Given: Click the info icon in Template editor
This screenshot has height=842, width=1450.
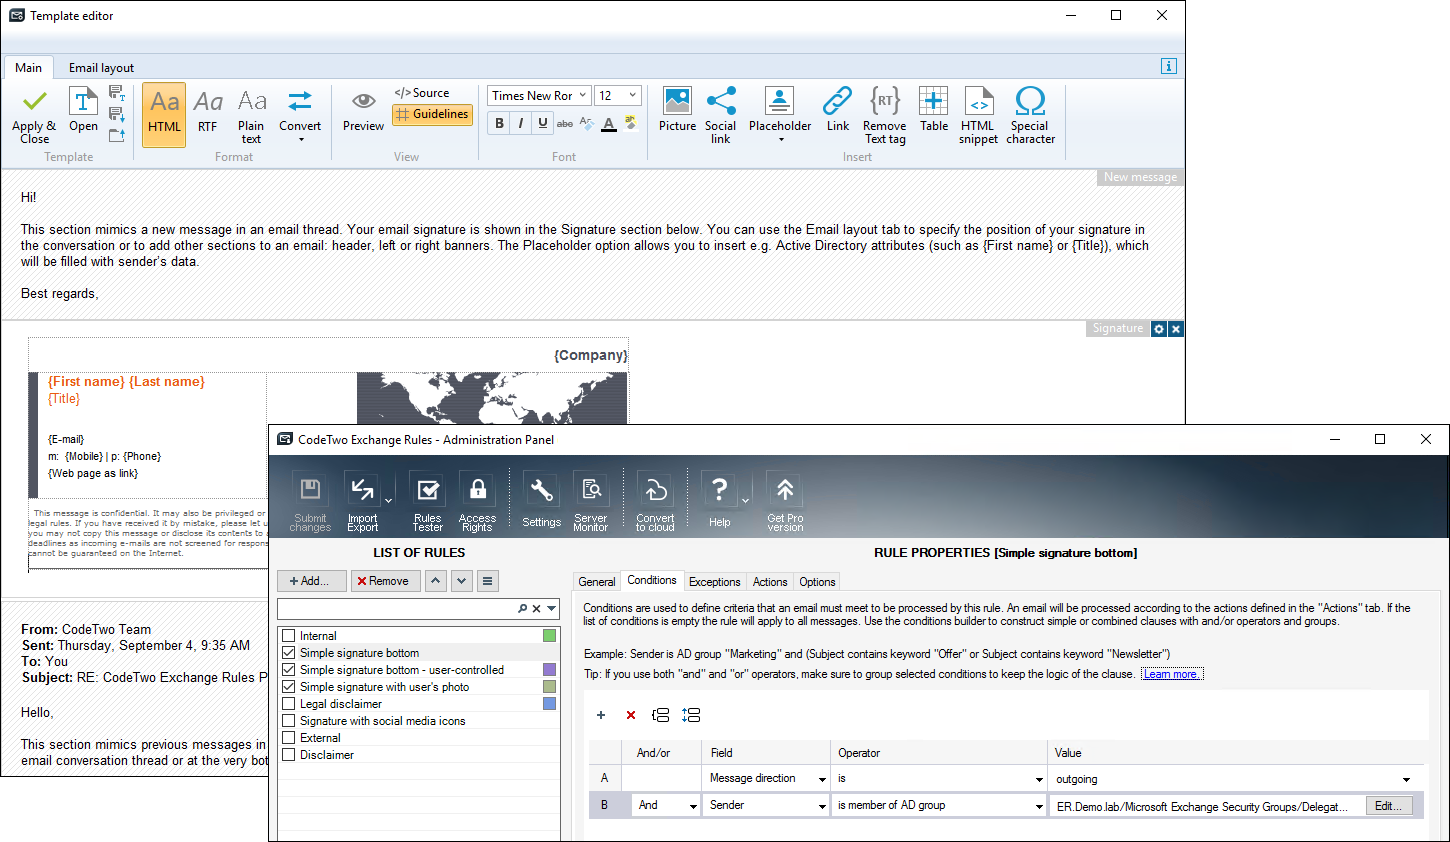Looking at the screenshot, I should 1168,66.
